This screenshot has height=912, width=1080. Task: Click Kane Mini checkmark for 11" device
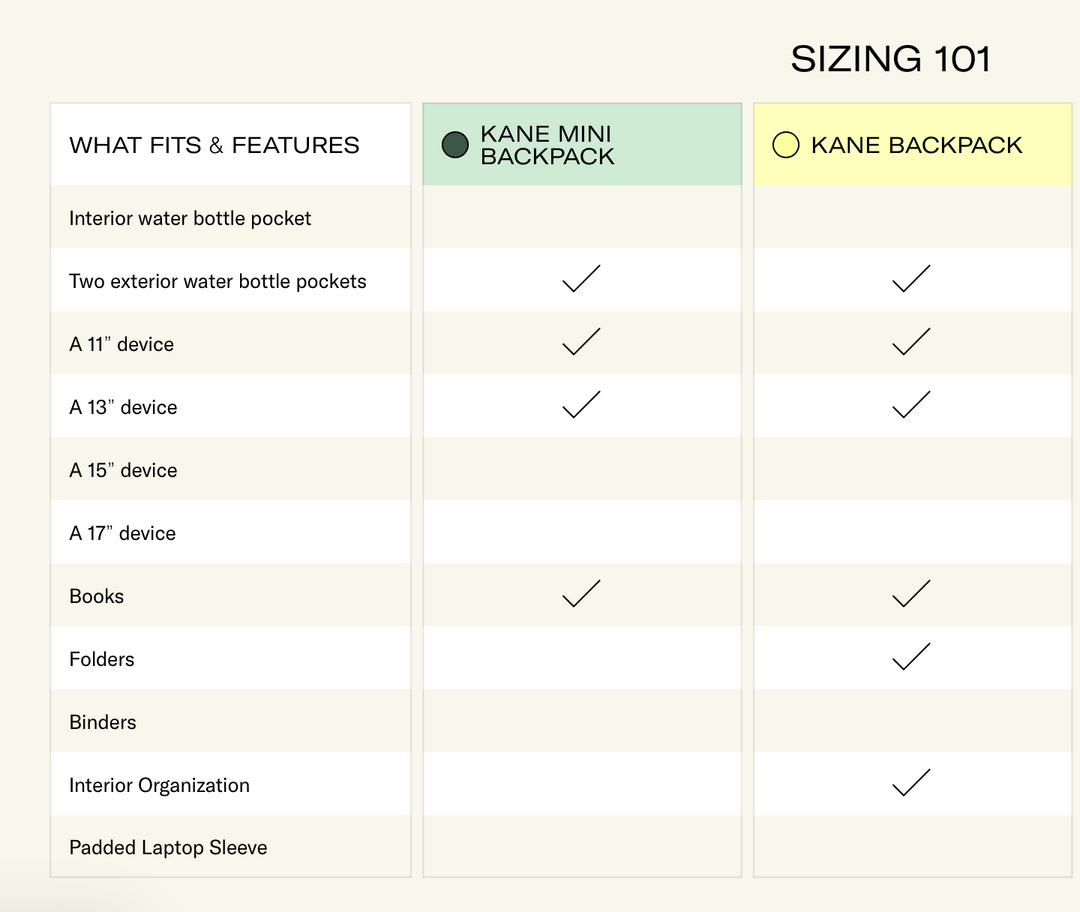point(581,342)
